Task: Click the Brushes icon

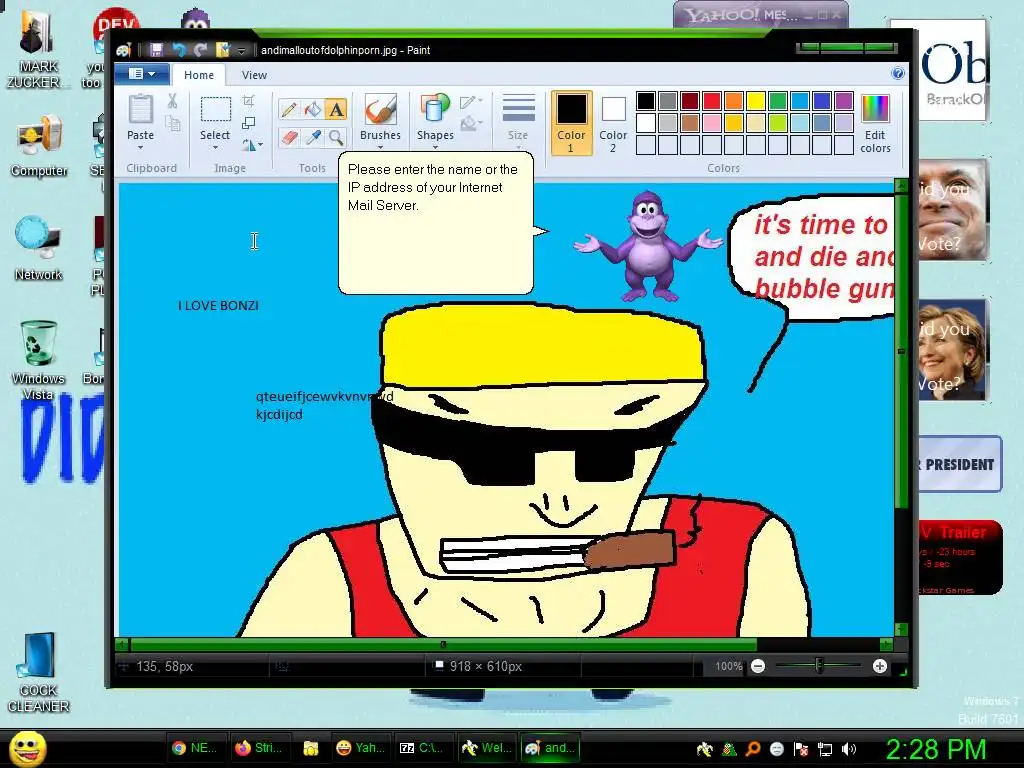Action: 380,109
